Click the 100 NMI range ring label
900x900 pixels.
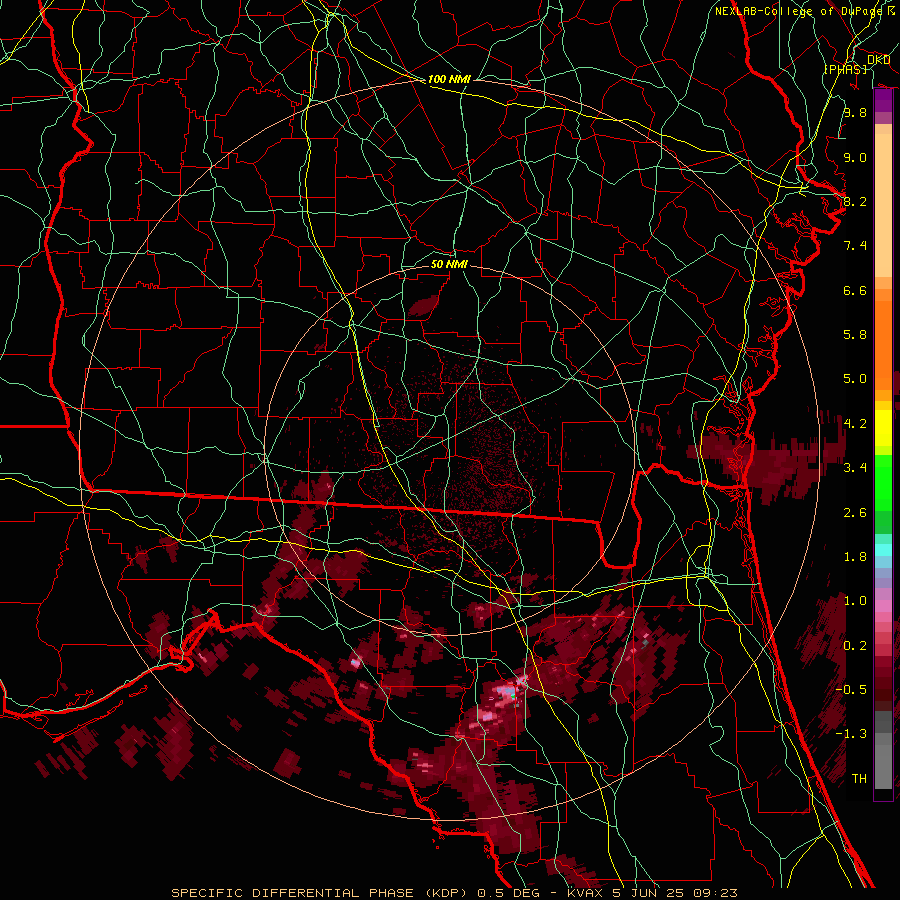(449, 79)
